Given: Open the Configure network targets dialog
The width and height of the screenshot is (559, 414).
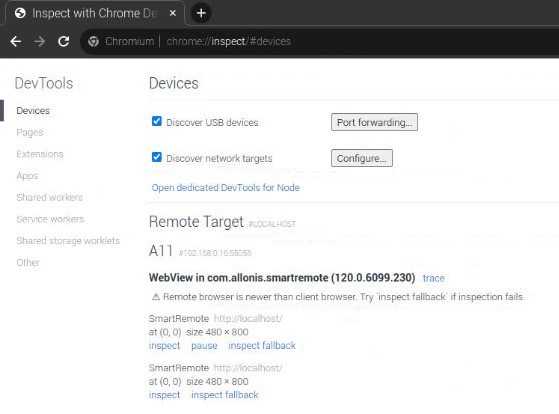Looking at the screenshot, I should click(x=362, y=158).
